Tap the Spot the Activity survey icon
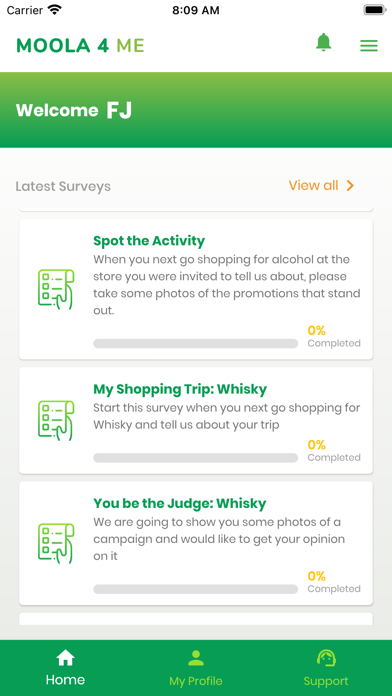The height and width of the screenshot is (696, 392). [x=56, y=289]
